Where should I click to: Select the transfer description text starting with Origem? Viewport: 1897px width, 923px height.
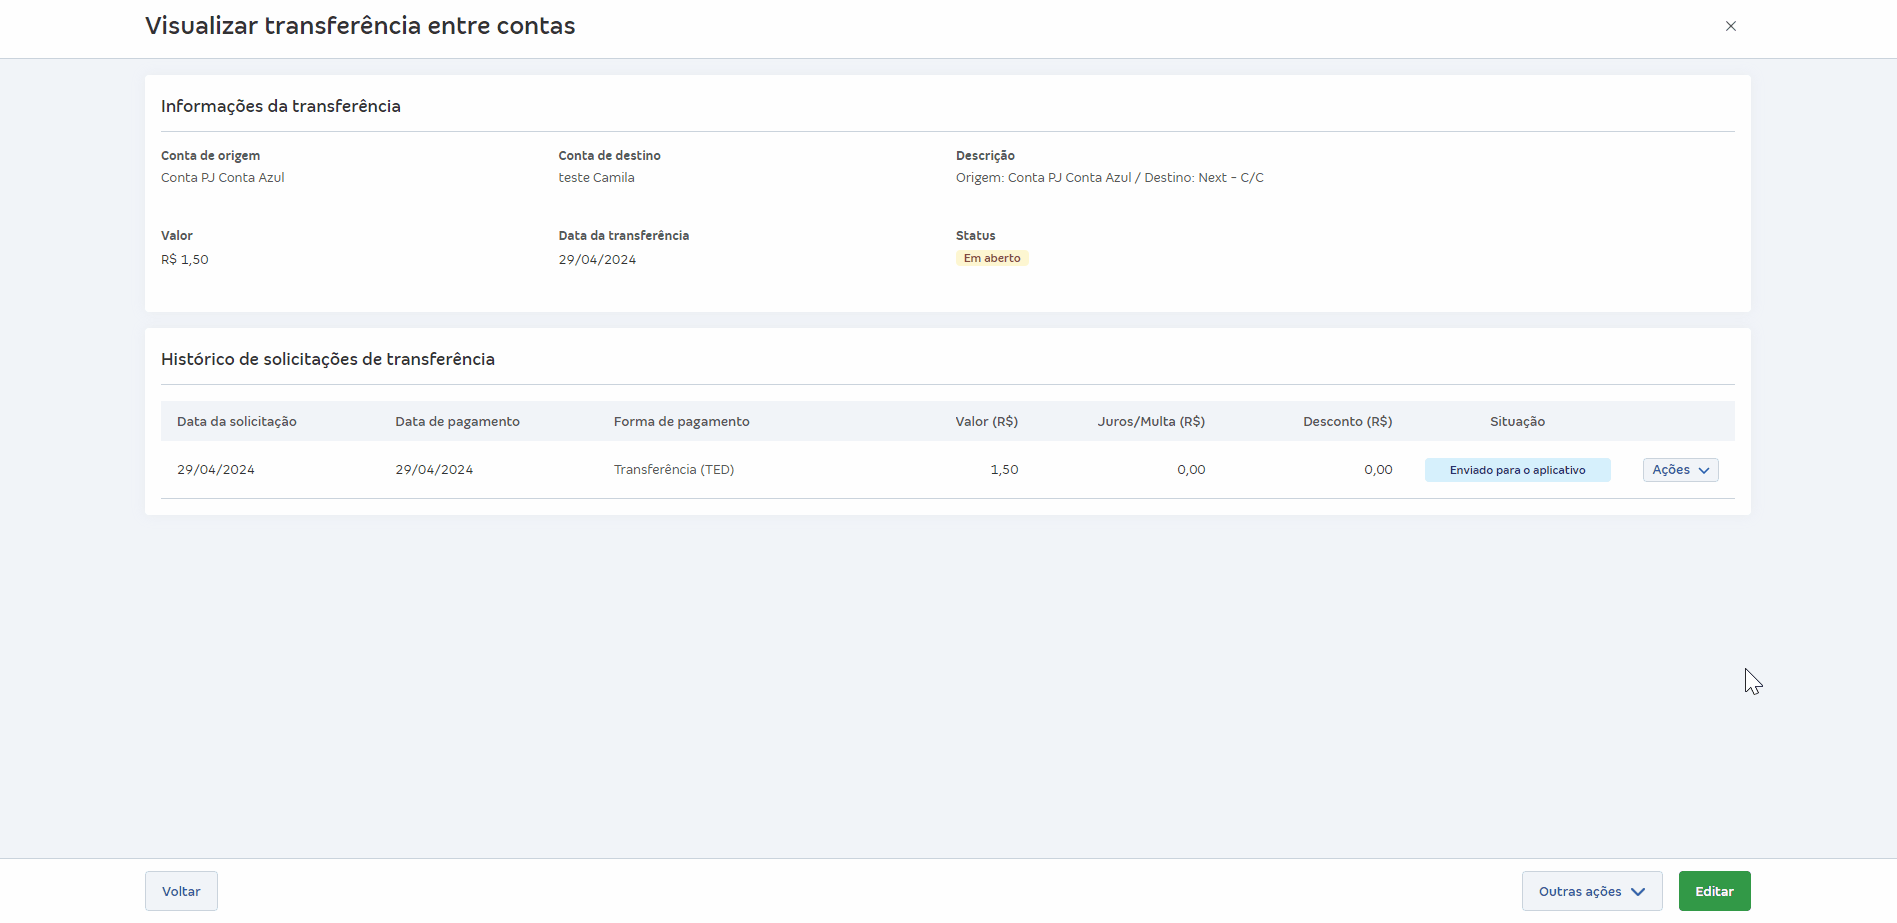pos(1109,178)
